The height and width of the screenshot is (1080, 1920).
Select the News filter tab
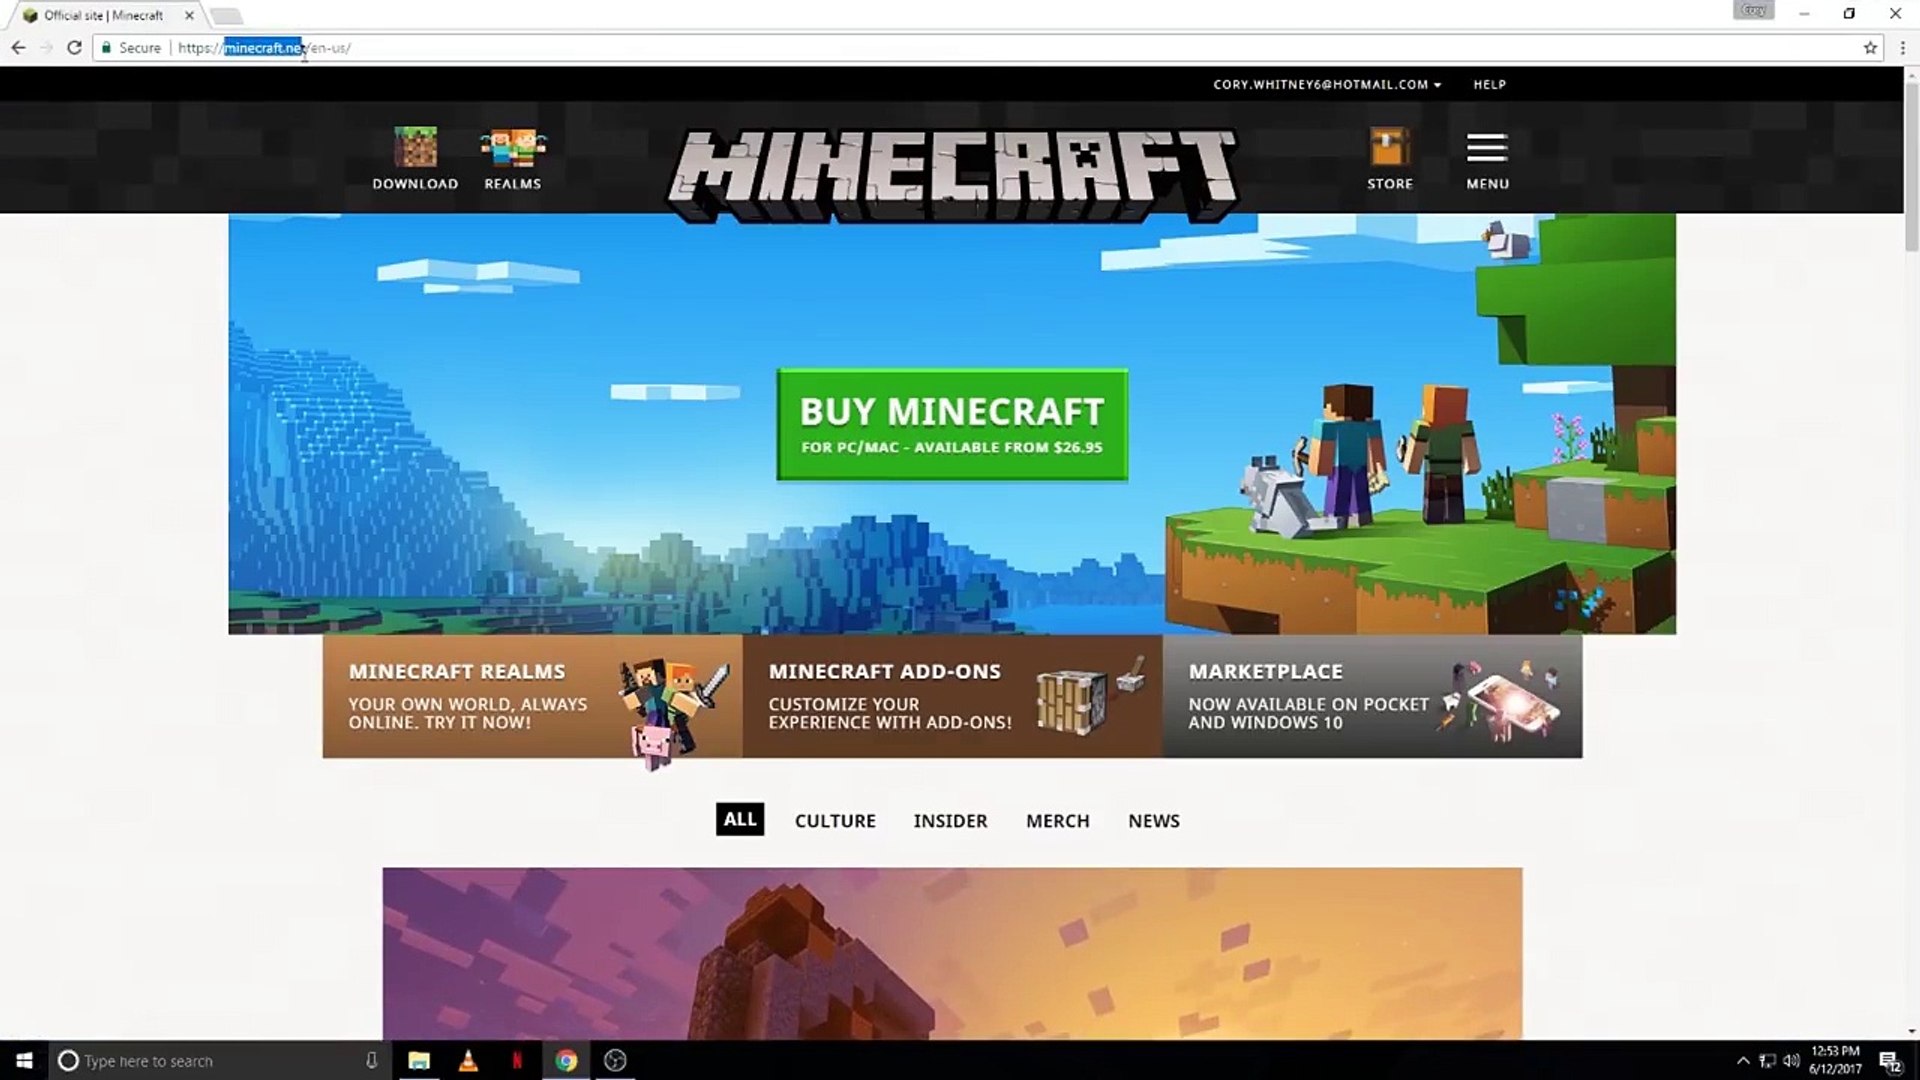point(1154,820)
